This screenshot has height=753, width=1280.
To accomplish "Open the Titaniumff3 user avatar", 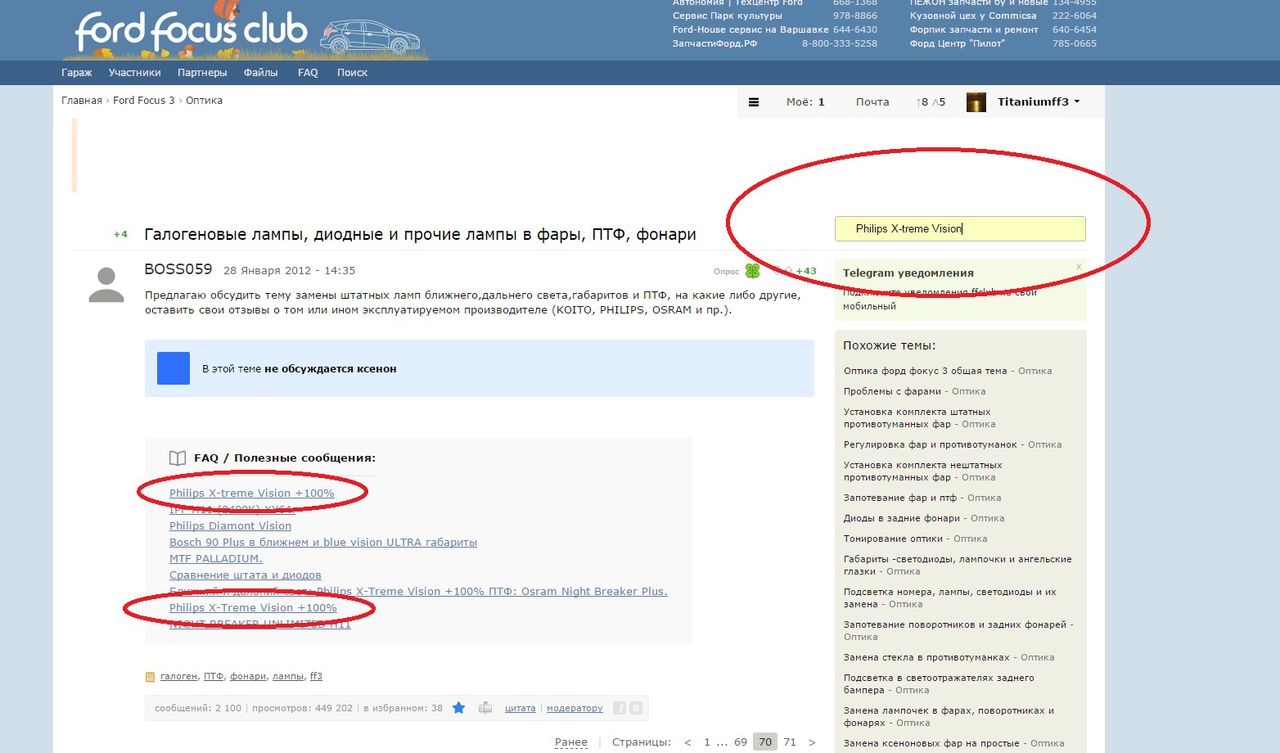I will click(x=976, y=102).
